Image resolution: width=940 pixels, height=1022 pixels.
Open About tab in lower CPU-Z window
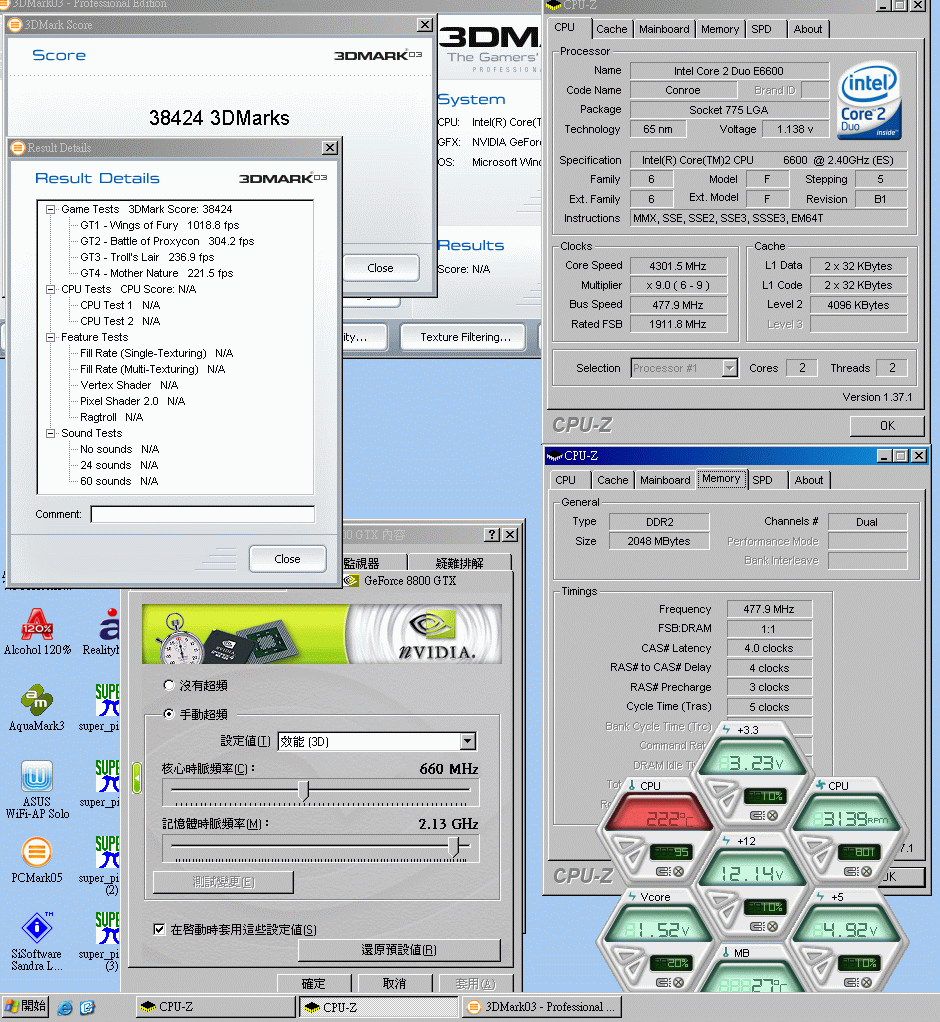[x=808, y=480]
